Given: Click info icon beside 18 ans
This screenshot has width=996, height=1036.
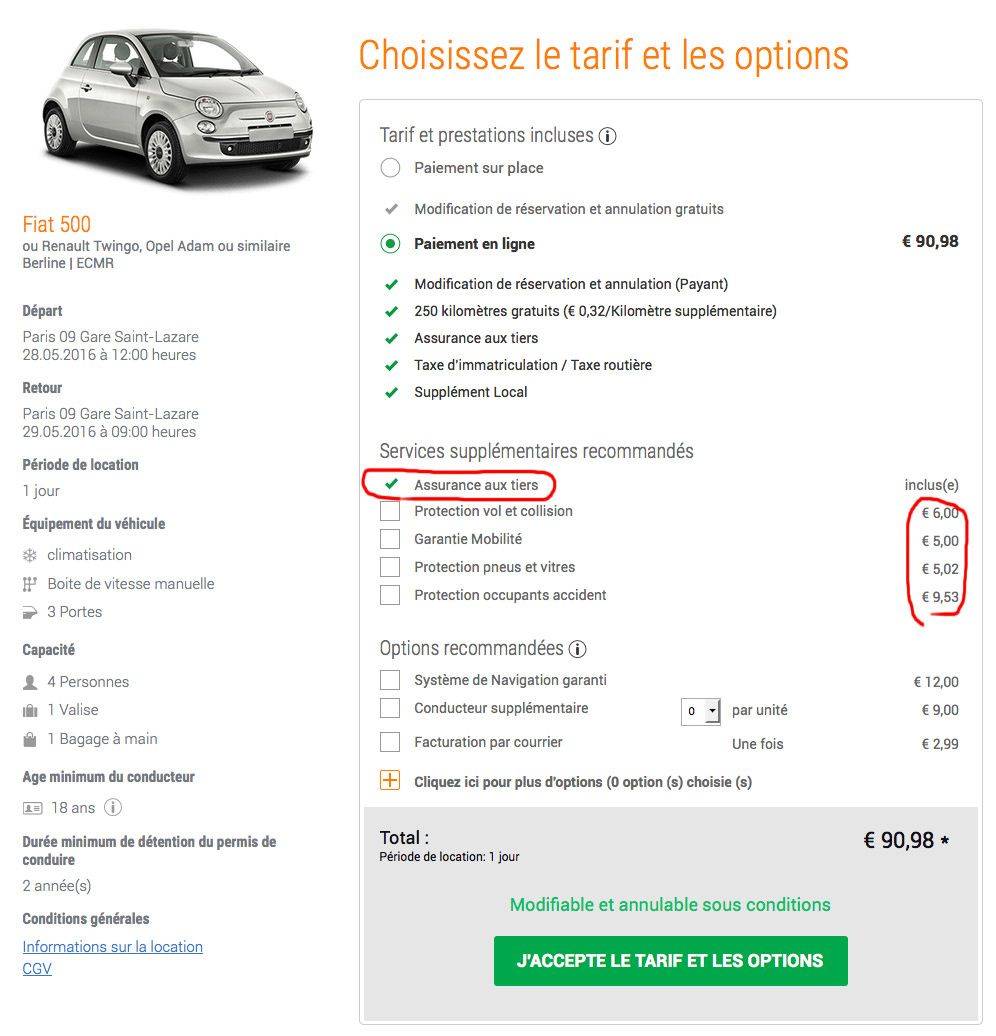Looking at the screenshot, I should tap(113, 807).
